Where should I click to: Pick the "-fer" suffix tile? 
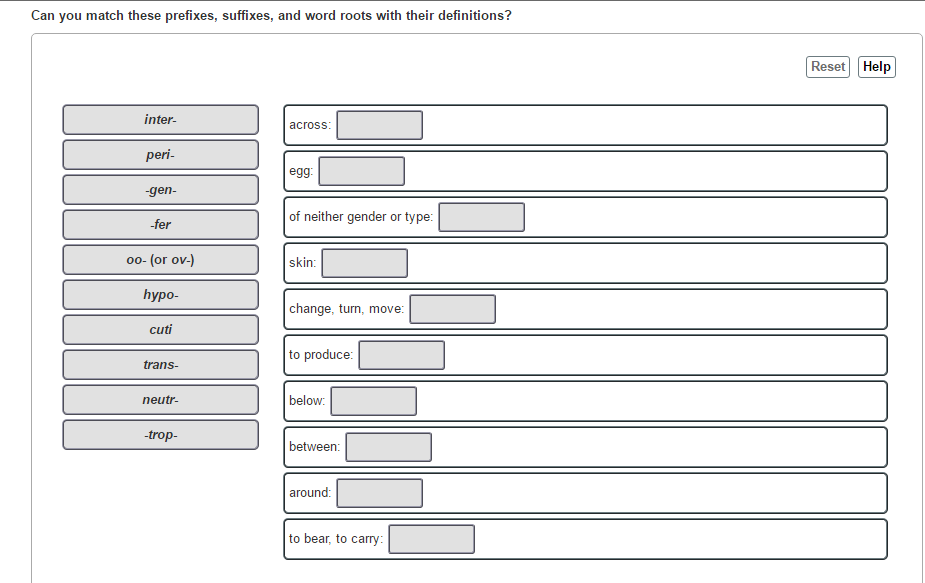click(x=160, y=224)
